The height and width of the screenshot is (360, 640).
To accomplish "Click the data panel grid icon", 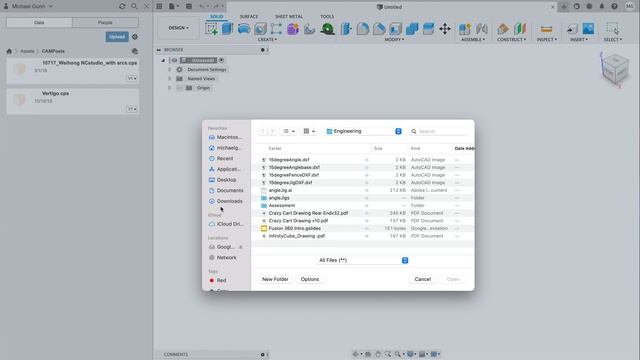I will point(160,7).
